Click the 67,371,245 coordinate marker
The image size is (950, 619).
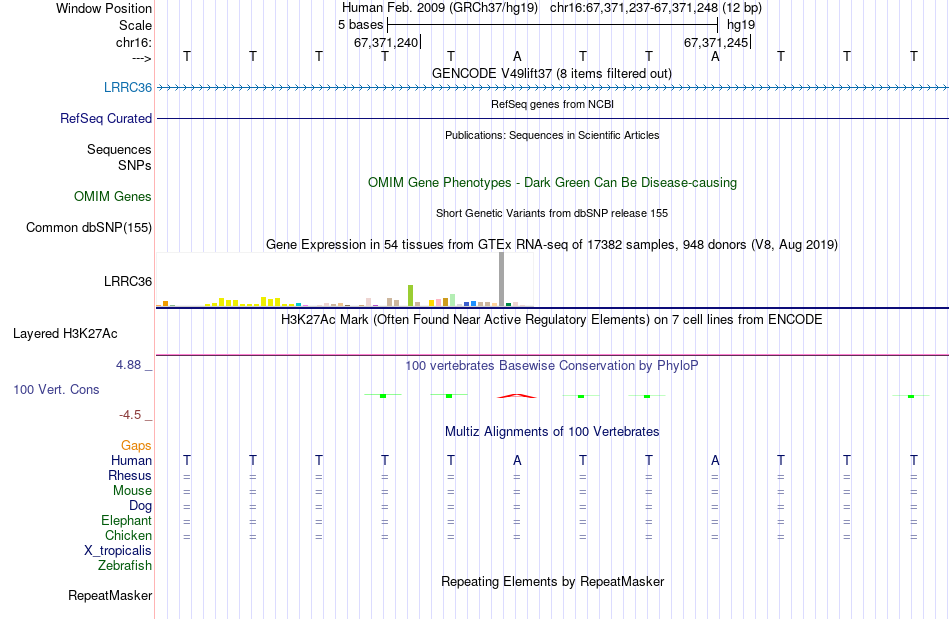(717, 42)
